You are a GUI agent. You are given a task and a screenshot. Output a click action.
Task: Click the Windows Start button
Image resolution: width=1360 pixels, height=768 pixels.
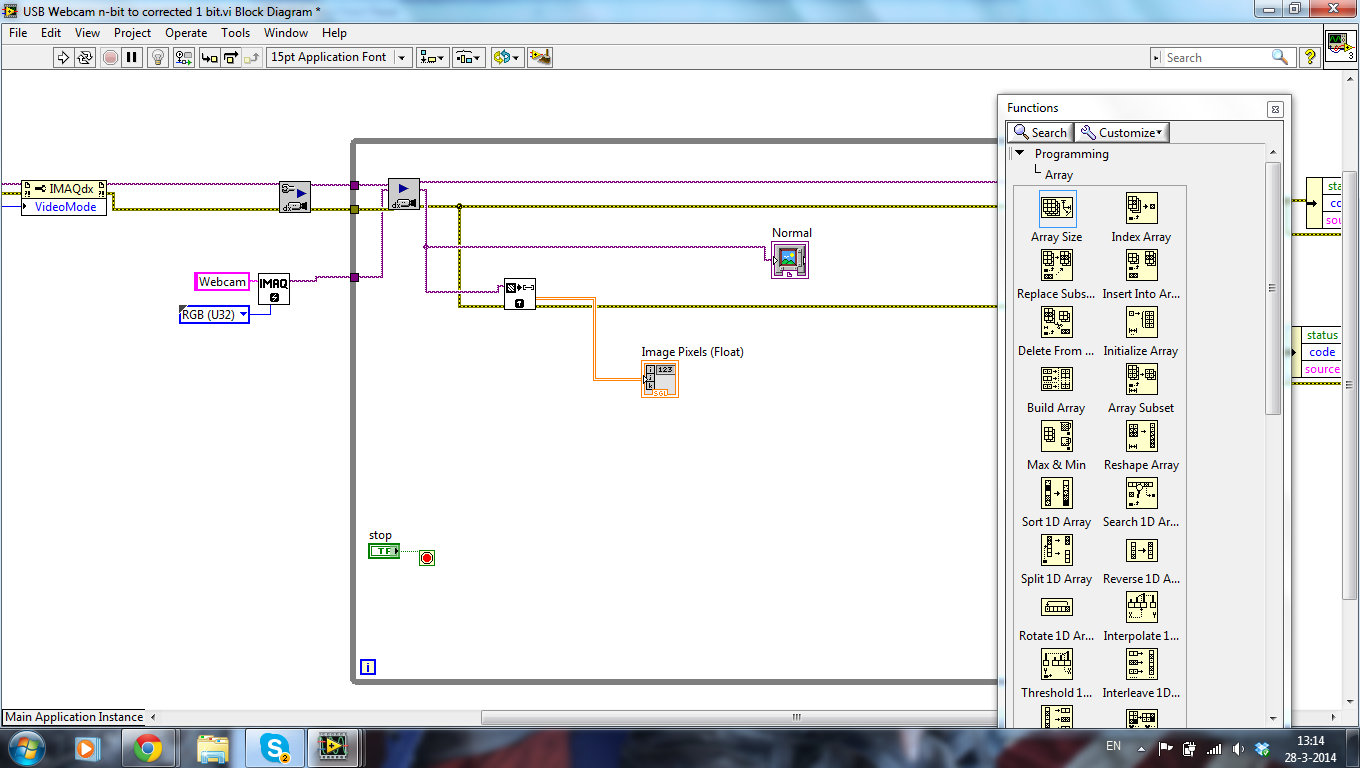[x=24, y=747]
